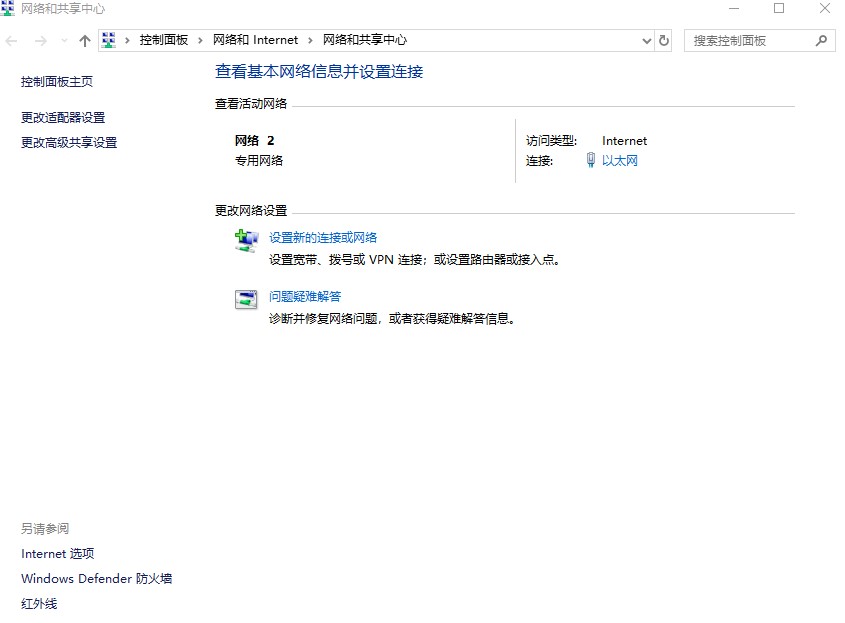The height and width of the screenshot is (623, 845).
Task: Click the 查看基本网络信息并设置连接 heading
Action: tap(319, 72)
